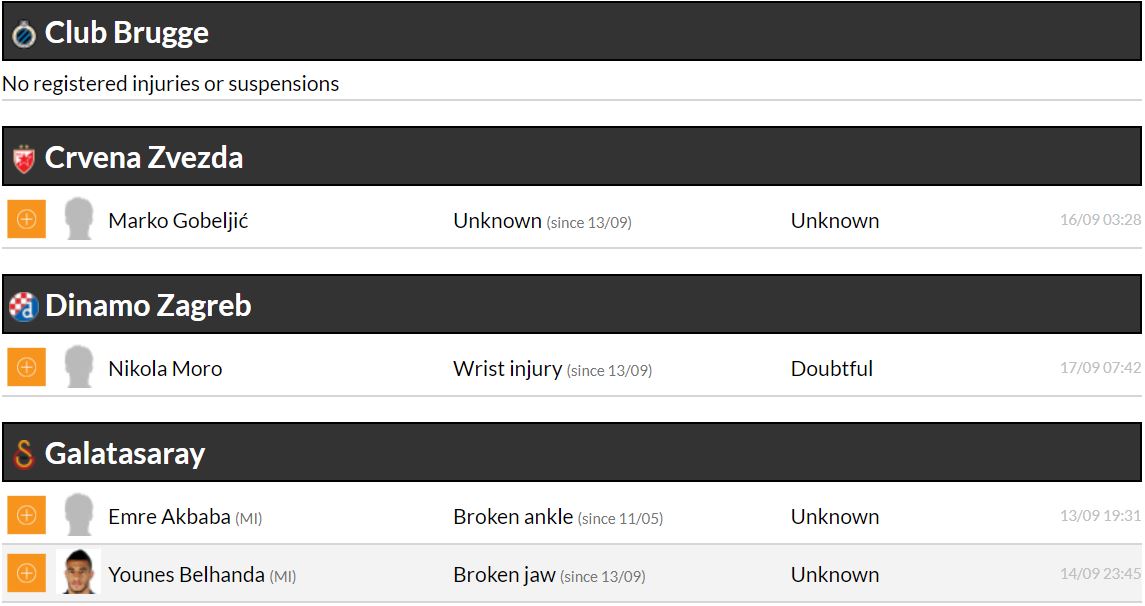Image resolution: width=1145 pixels, height=606 pixels.
Task: Click the Dinamo Zagreb crest icon
Action: [24, 306]
